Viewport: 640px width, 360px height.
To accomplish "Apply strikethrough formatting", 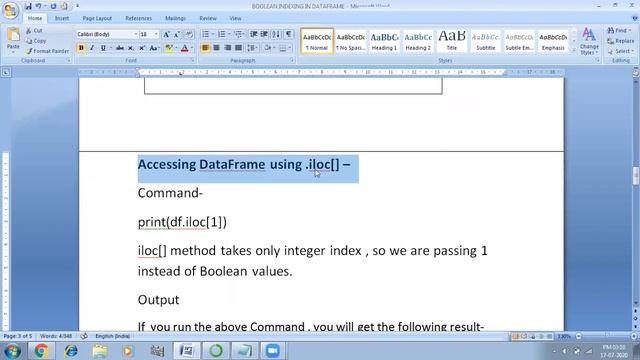I will (120, 48).
